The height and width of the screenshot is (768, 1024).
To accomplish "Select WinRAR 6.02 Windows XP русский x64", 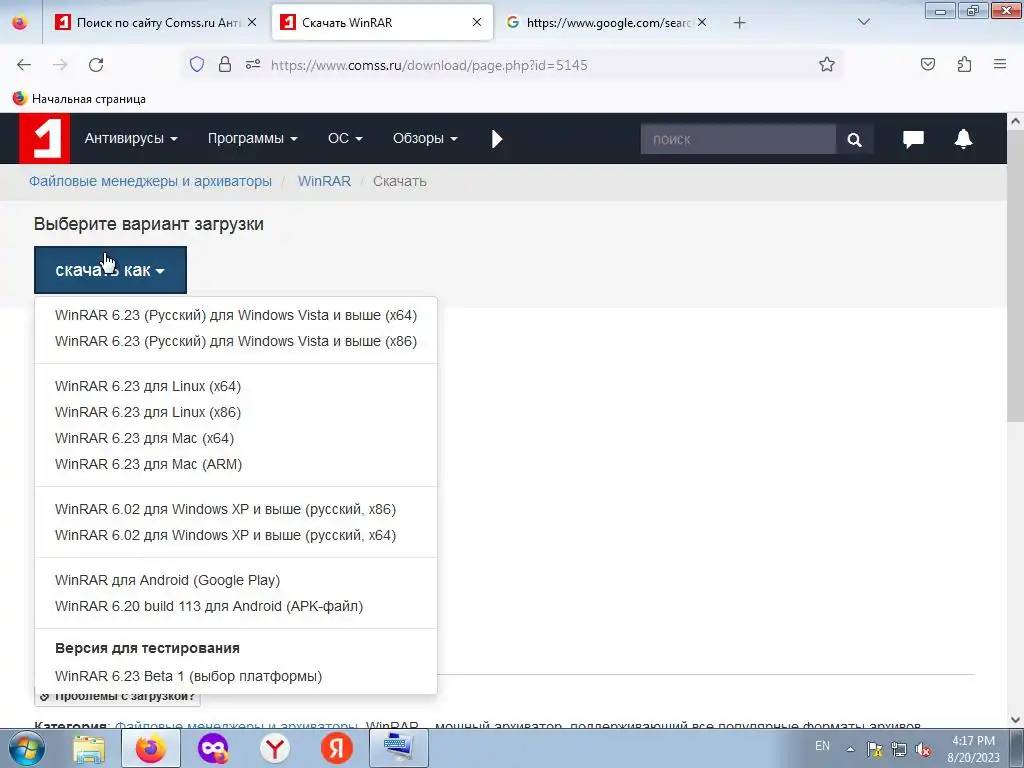I will point(225,535).
